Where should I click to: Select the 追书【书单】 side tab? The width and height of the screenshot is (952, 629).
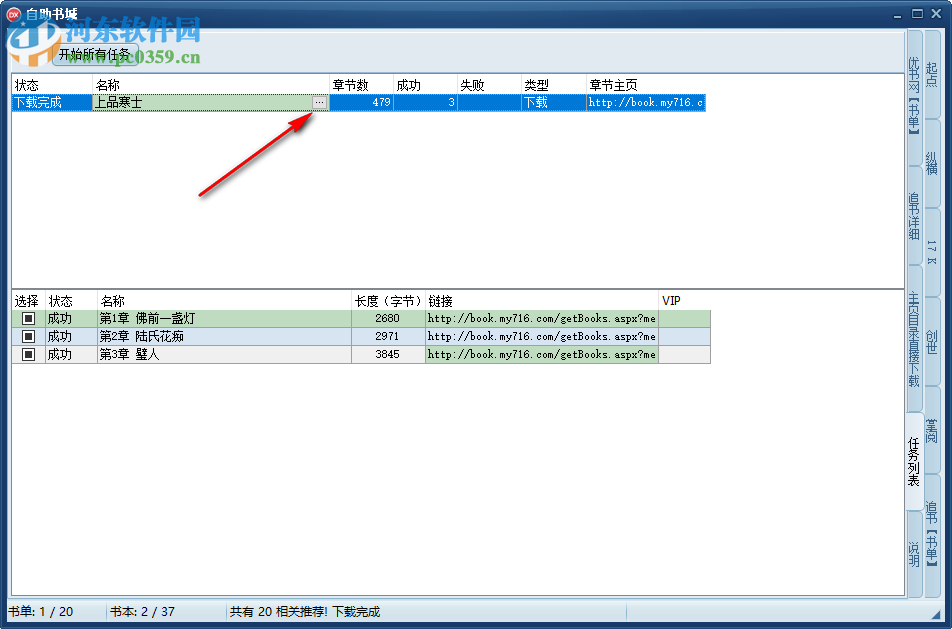pyautogui.click(x=932, y=534)
